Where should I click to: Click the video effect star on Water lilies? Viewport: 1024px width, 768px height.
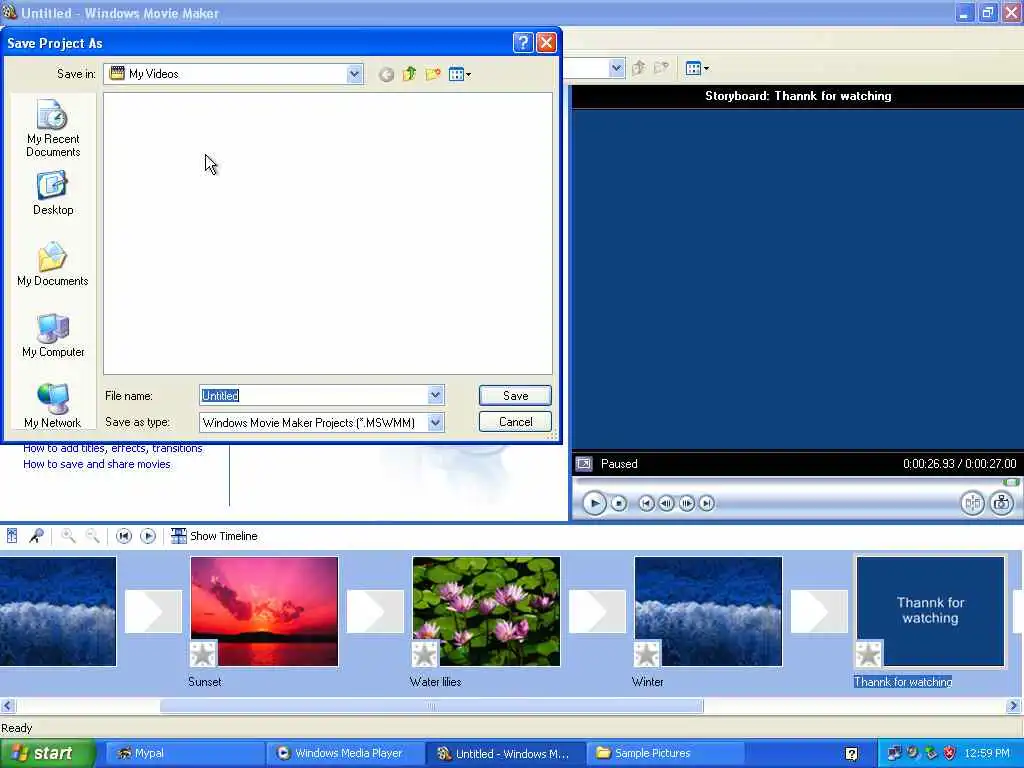[x=425, y=654]
